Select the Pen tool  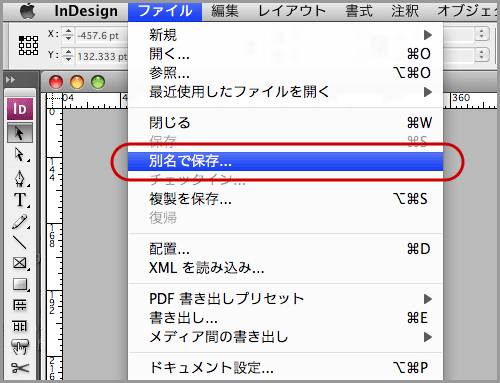20,178
